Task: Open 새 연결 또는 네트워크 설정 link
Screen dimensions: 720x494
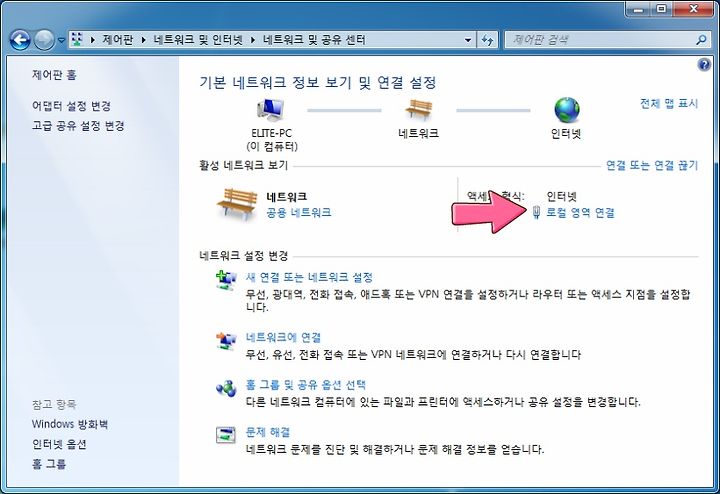Action: pyautogui.click(x=309, y=277)
